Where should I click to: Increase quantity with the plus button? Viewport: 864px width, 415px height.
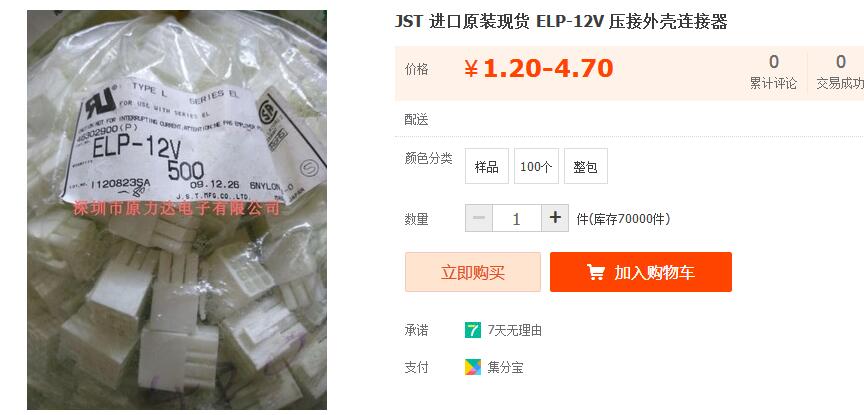(555, 218)
